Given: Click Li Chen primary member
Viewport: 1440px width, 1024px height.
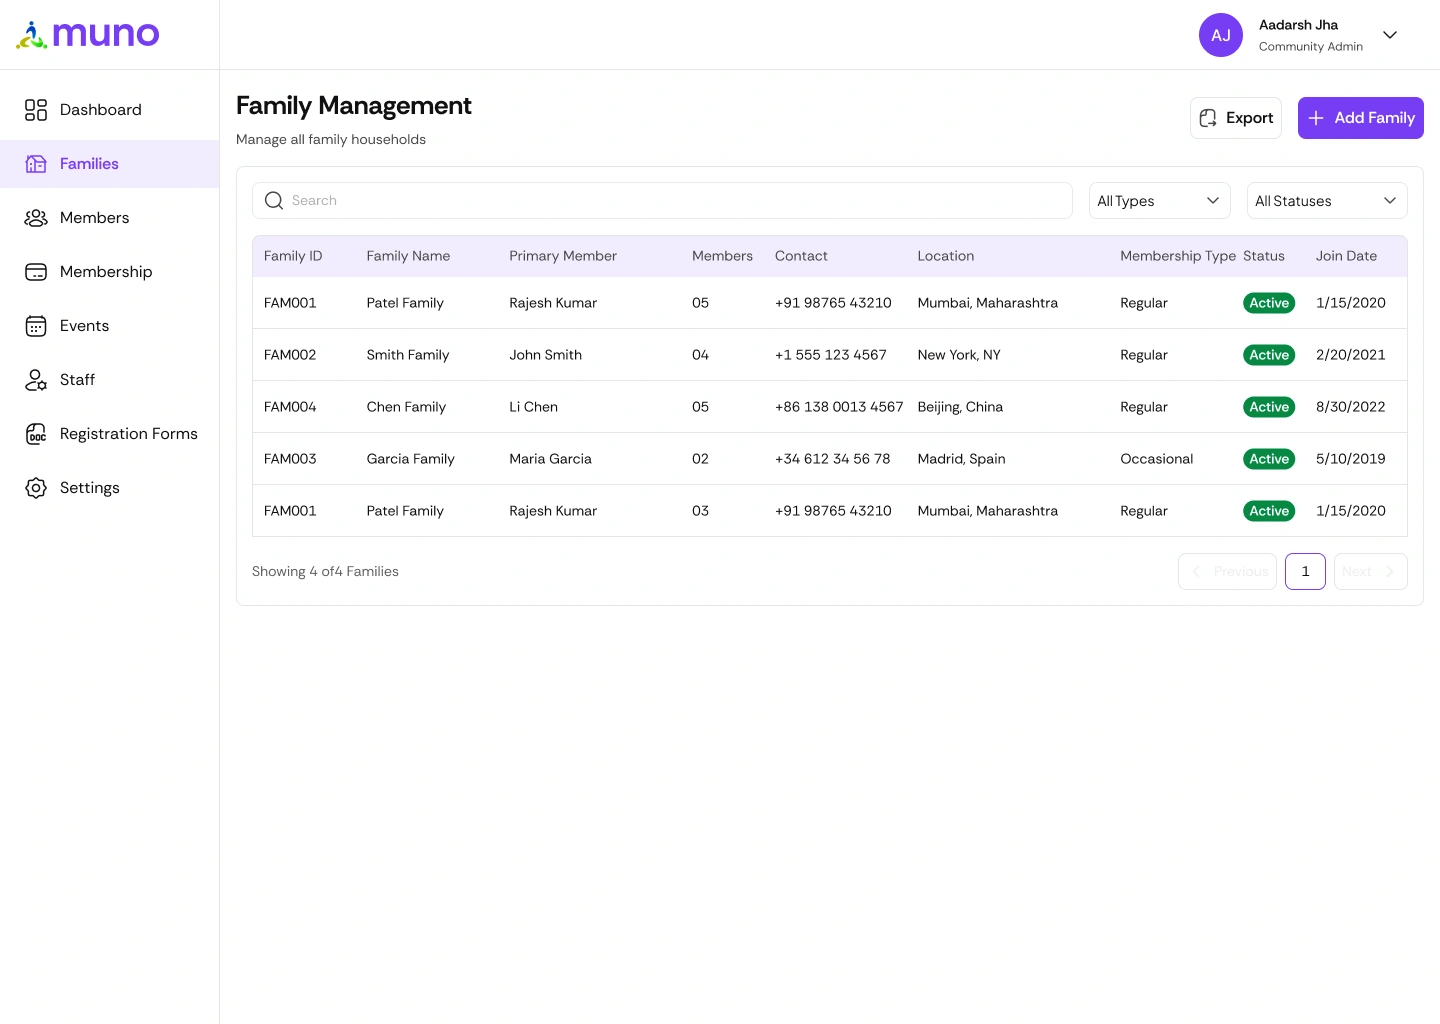Looking at the screenshot, I should pyautogui.click(x=533, y=407).
